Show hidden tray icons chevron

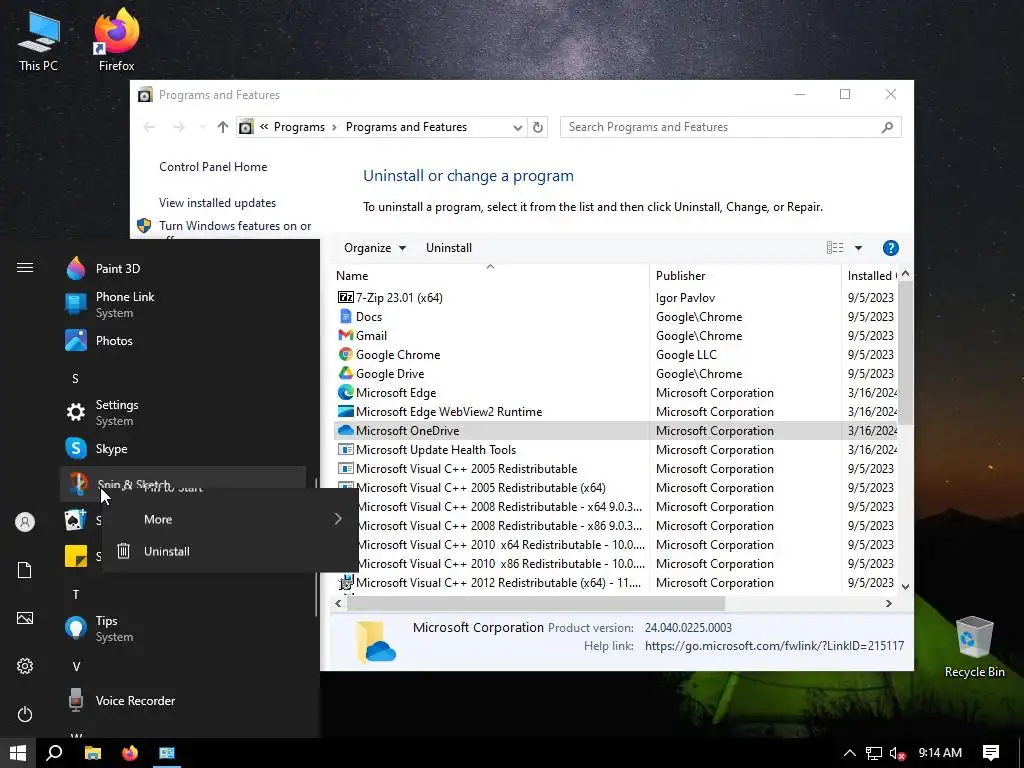[849, 754]
